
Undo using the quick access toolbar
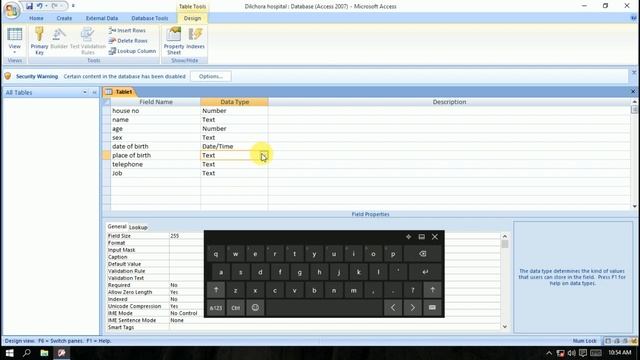point(40,6)
